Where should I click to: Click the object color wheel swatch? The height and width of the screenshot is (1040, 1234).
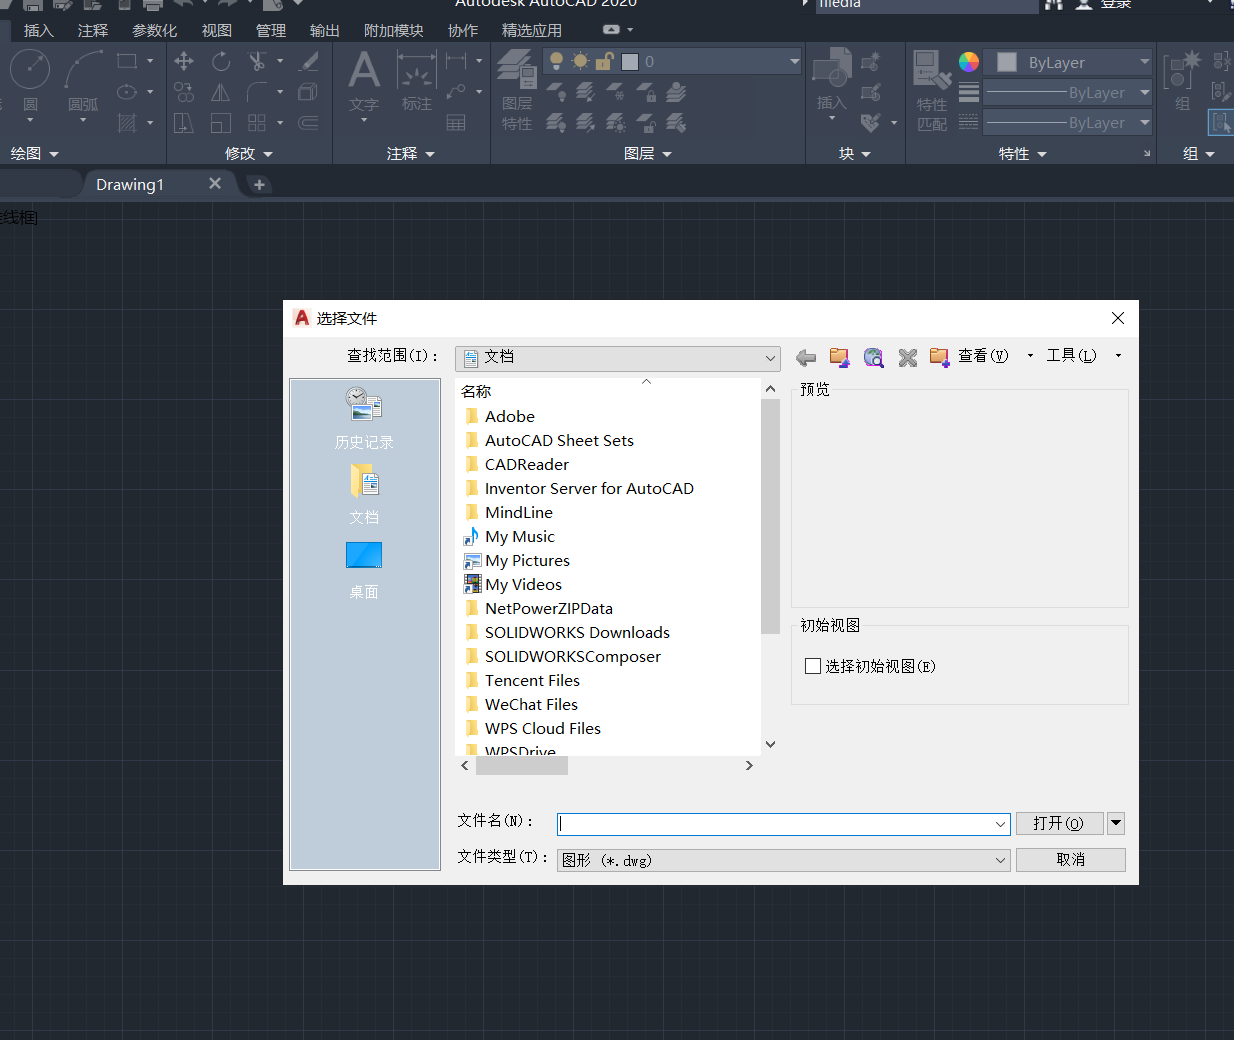pyautogui.click(x=968, y=62)
